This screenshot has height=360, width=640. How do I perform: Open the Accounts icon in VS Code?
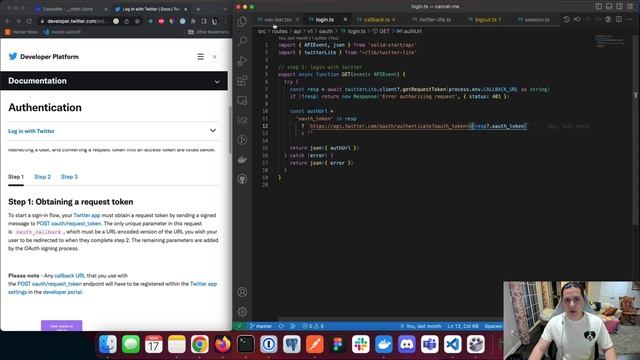click(x=242, y=292)
